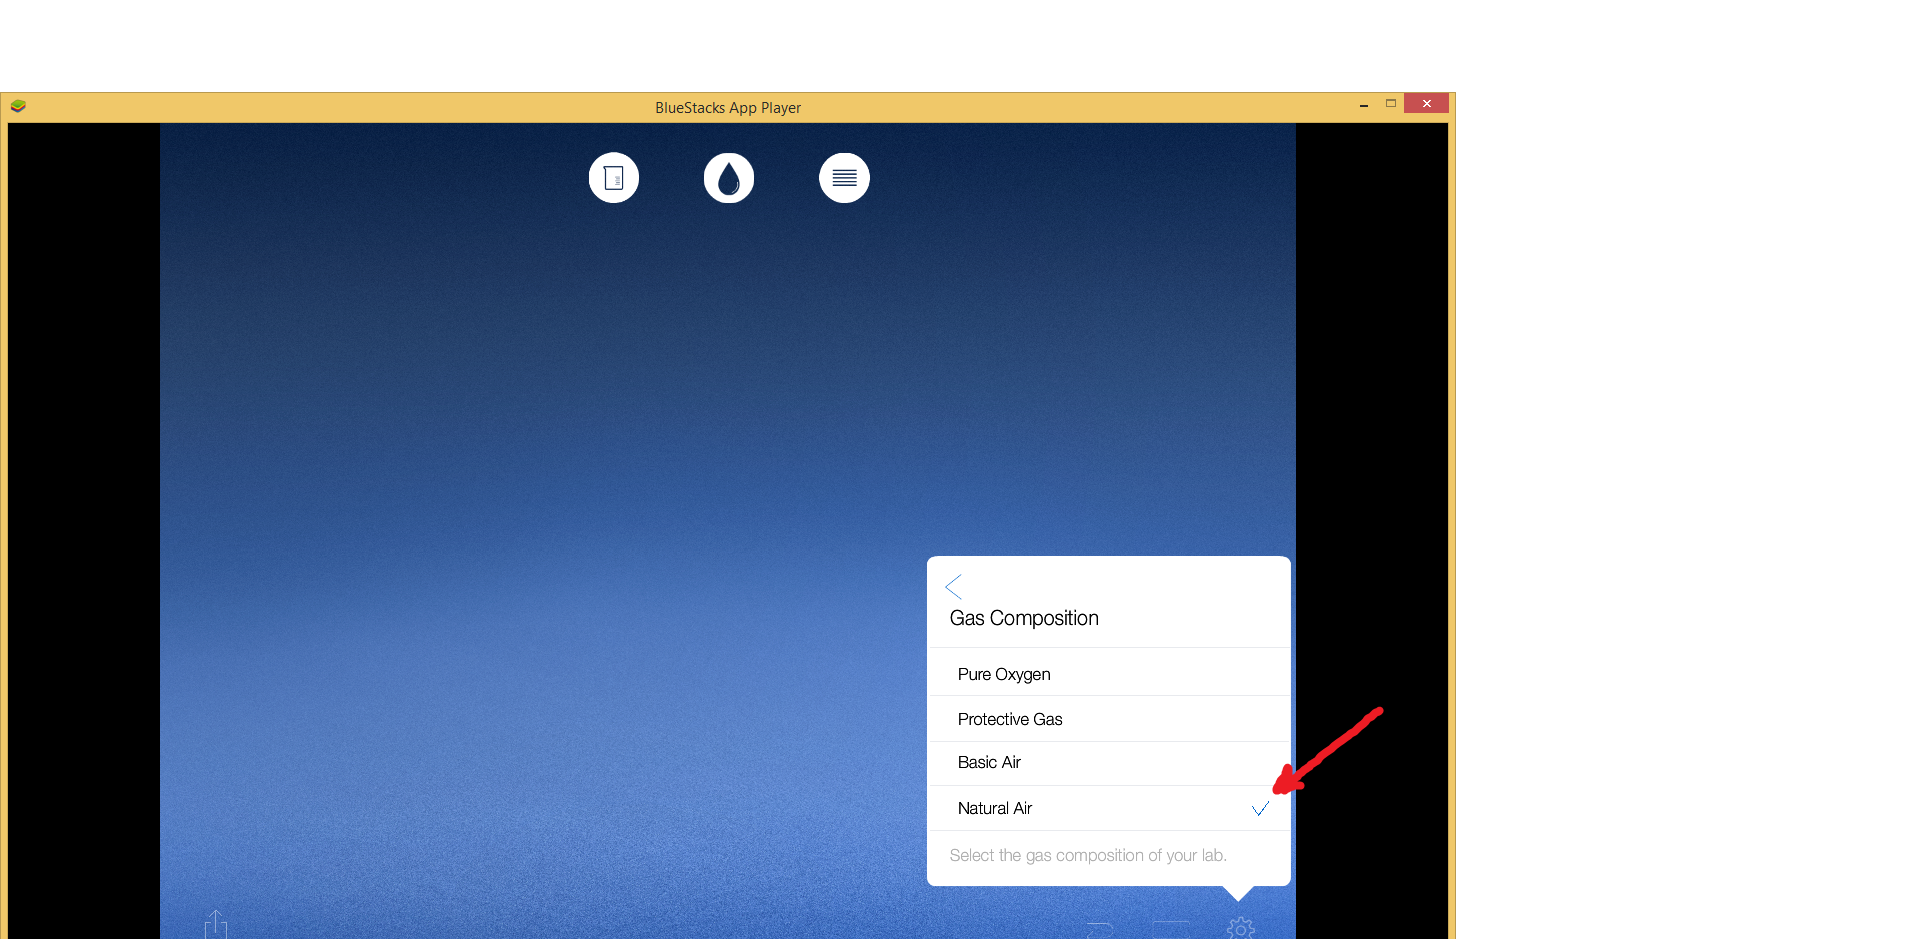Click the blue checkmark beside Natural Air
The height and width of the screenshot is (939, 1914).
1260,808
